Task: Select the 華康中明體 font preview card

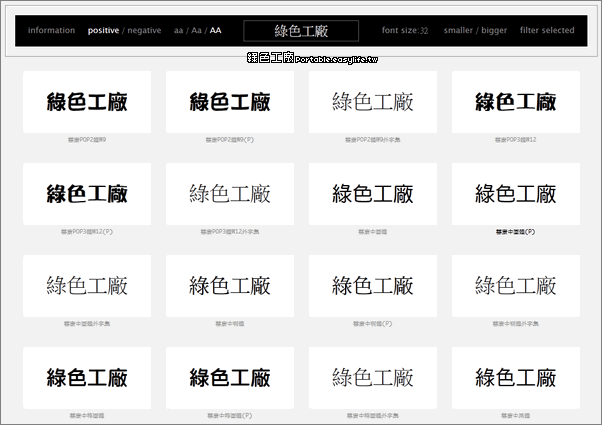Action: tap(230, 286)
